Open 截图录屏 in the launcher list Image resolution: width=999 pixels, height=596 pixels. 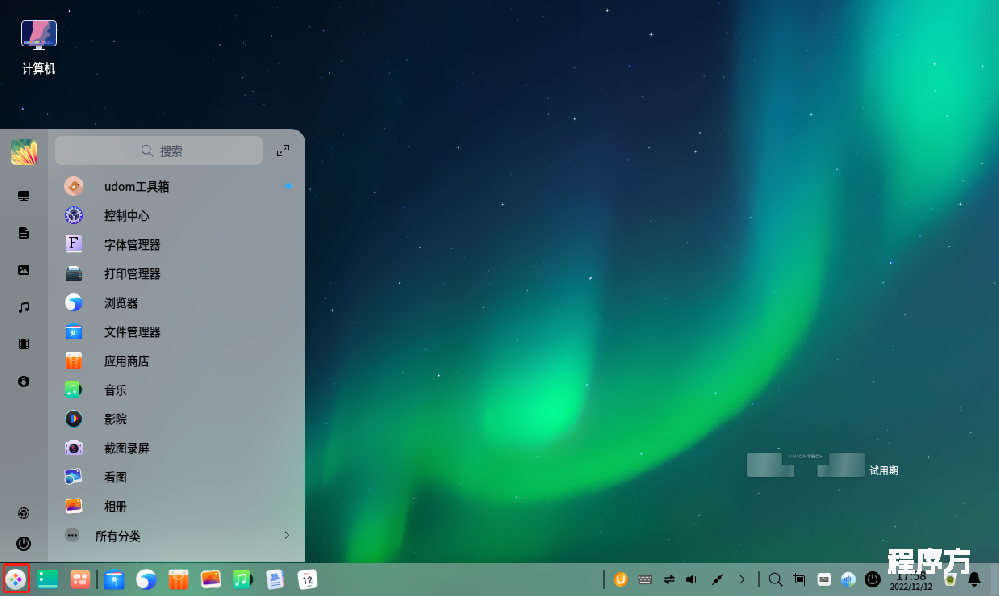tap(176, 447)
